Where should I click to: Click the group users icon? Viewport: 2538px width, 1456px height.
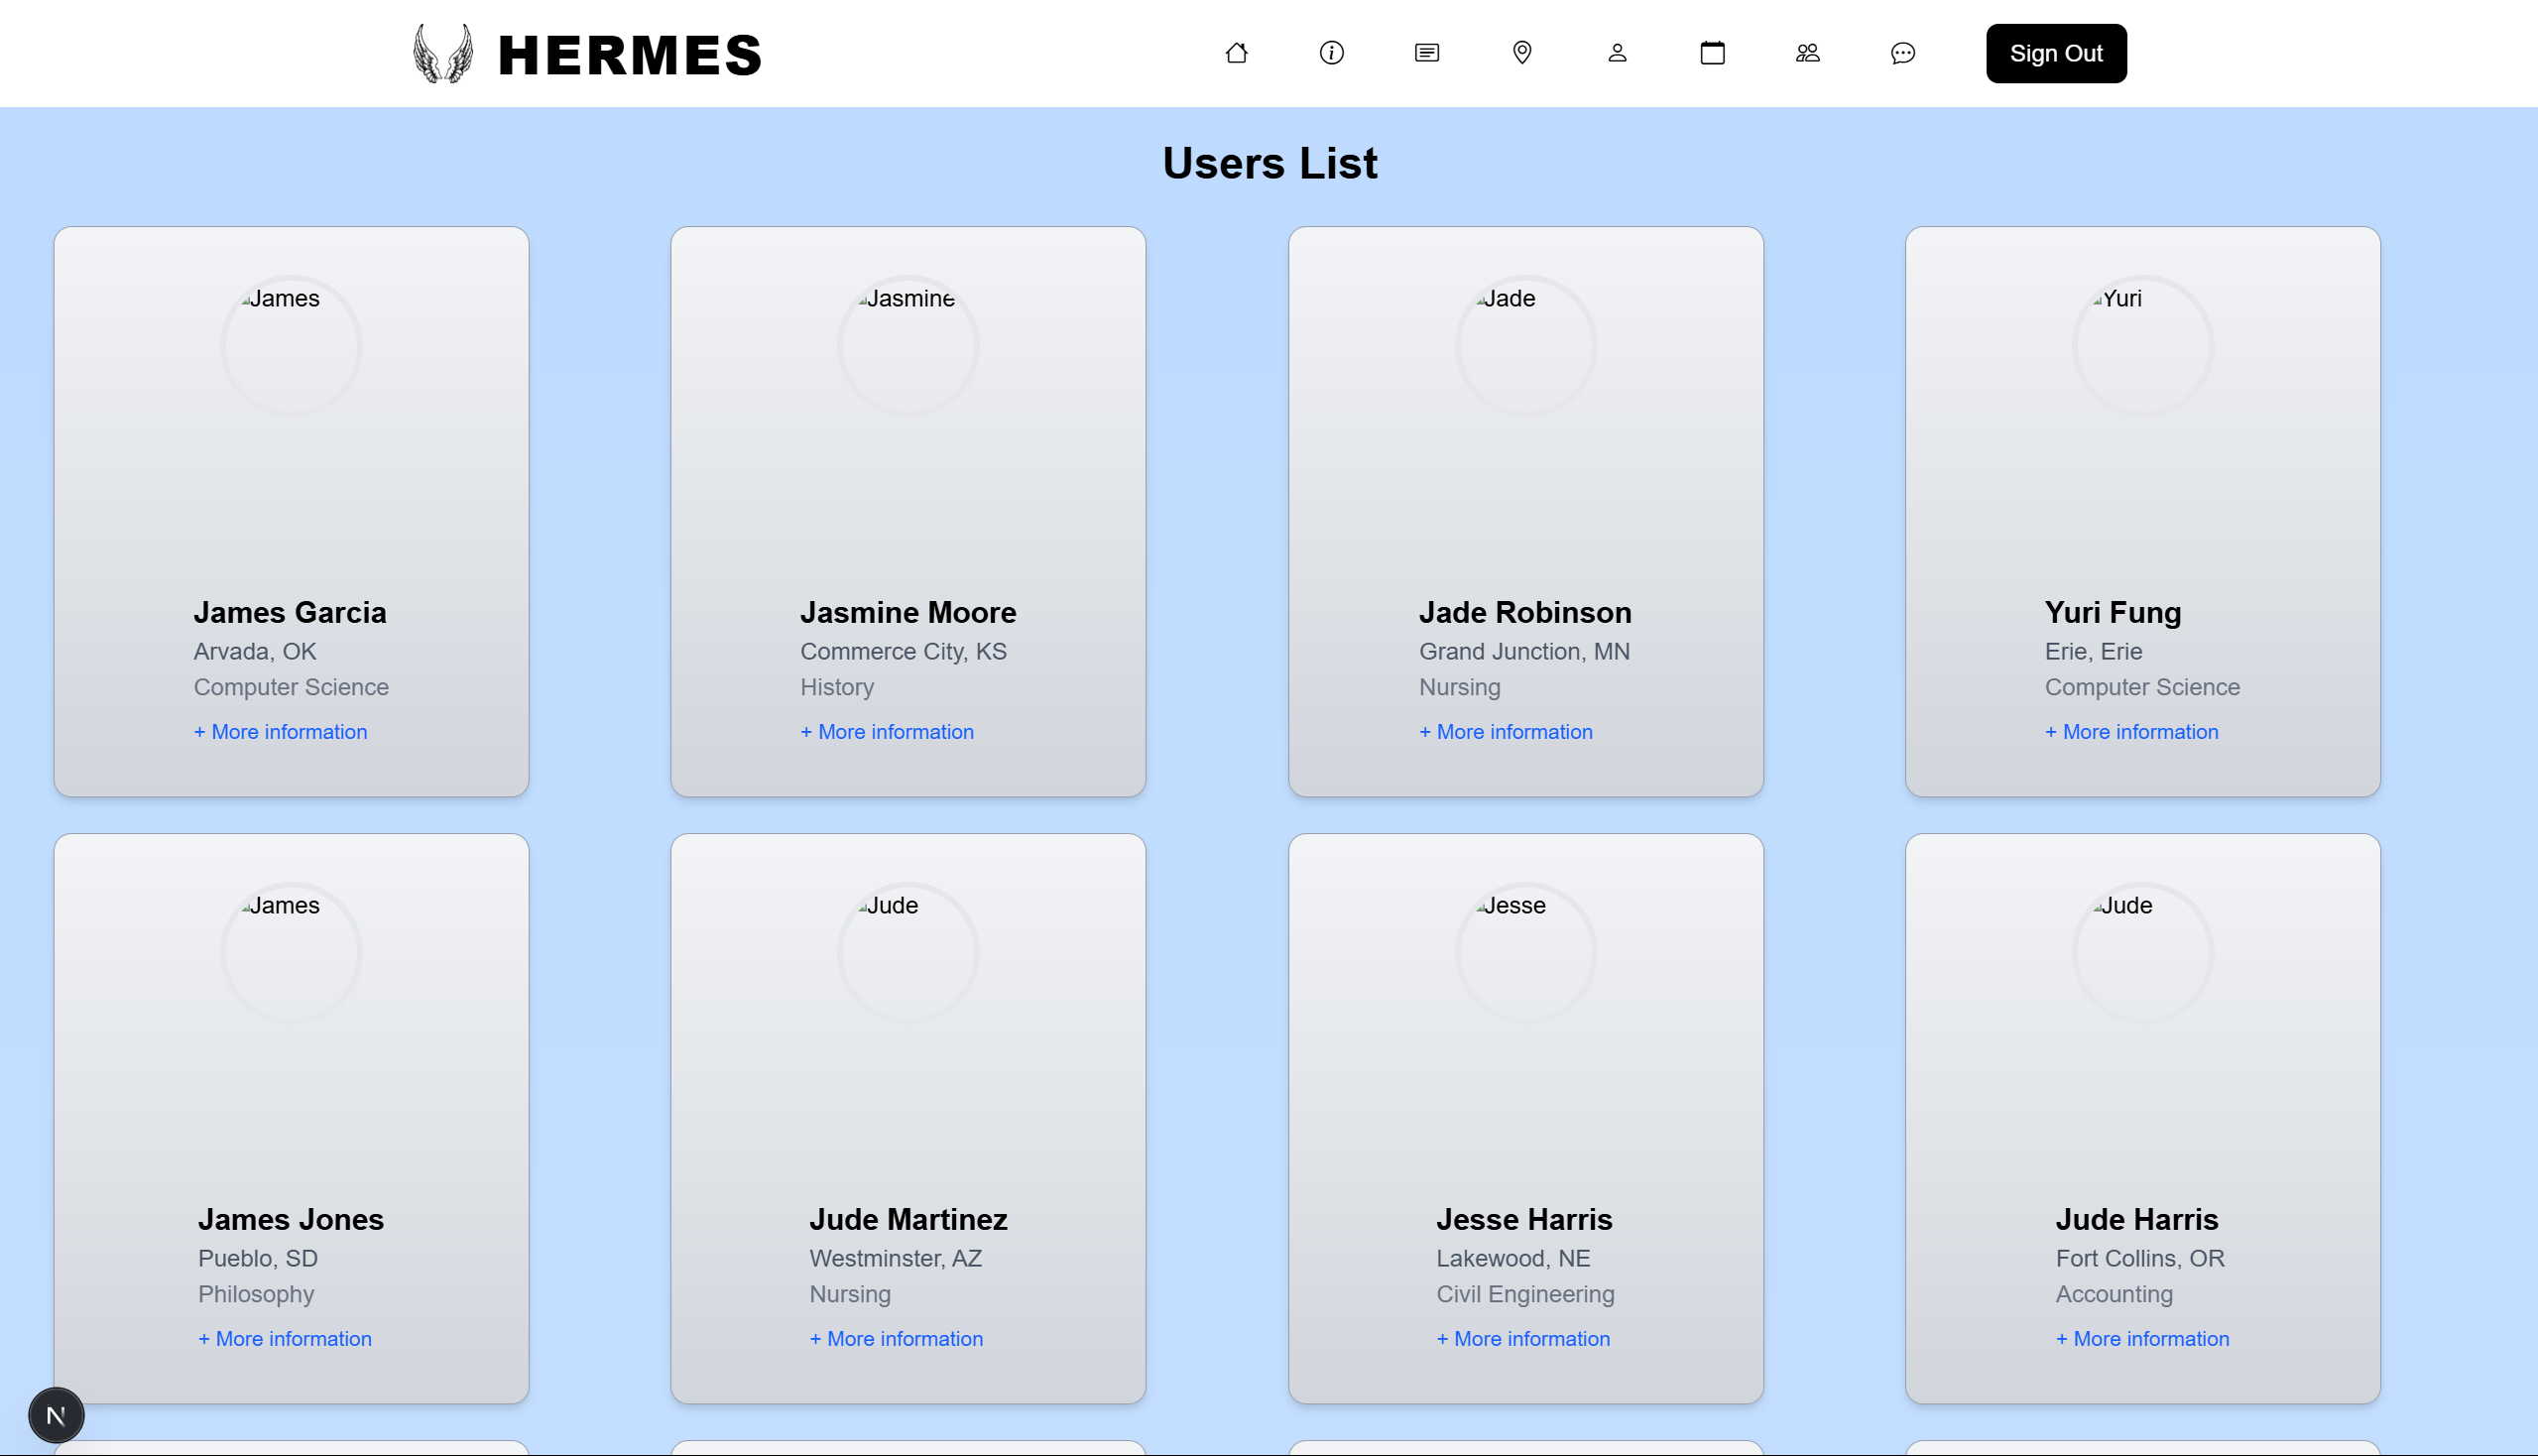pos(1807,53)
